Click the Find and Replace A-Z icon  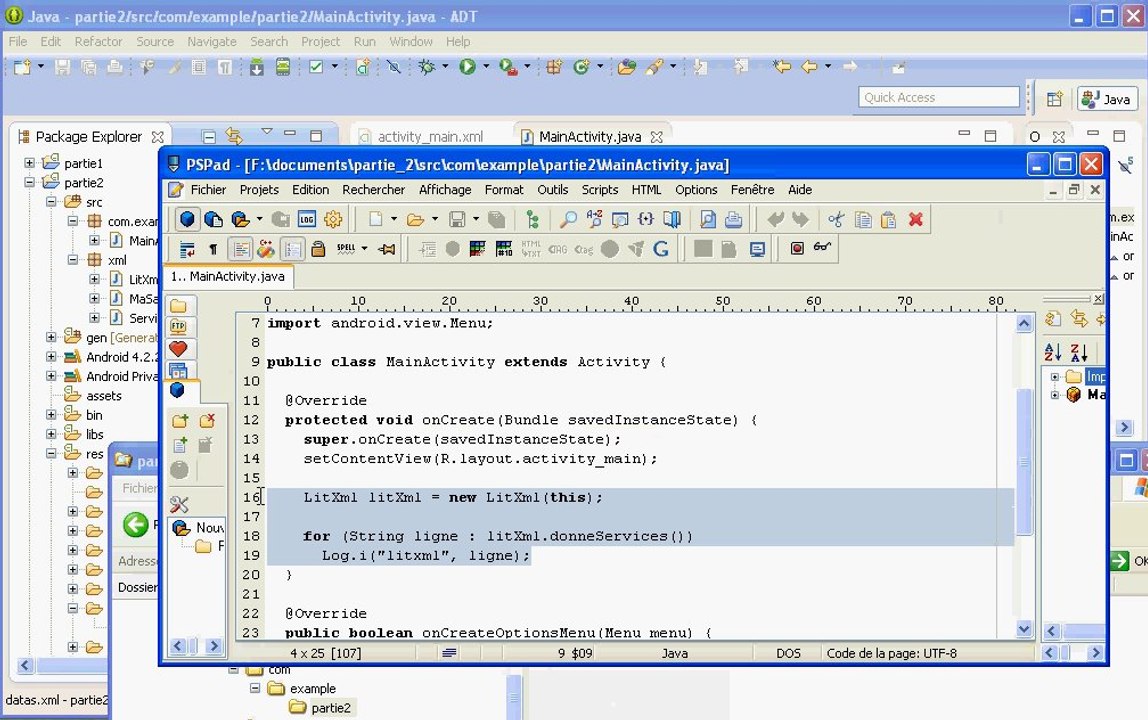point(594,219)
